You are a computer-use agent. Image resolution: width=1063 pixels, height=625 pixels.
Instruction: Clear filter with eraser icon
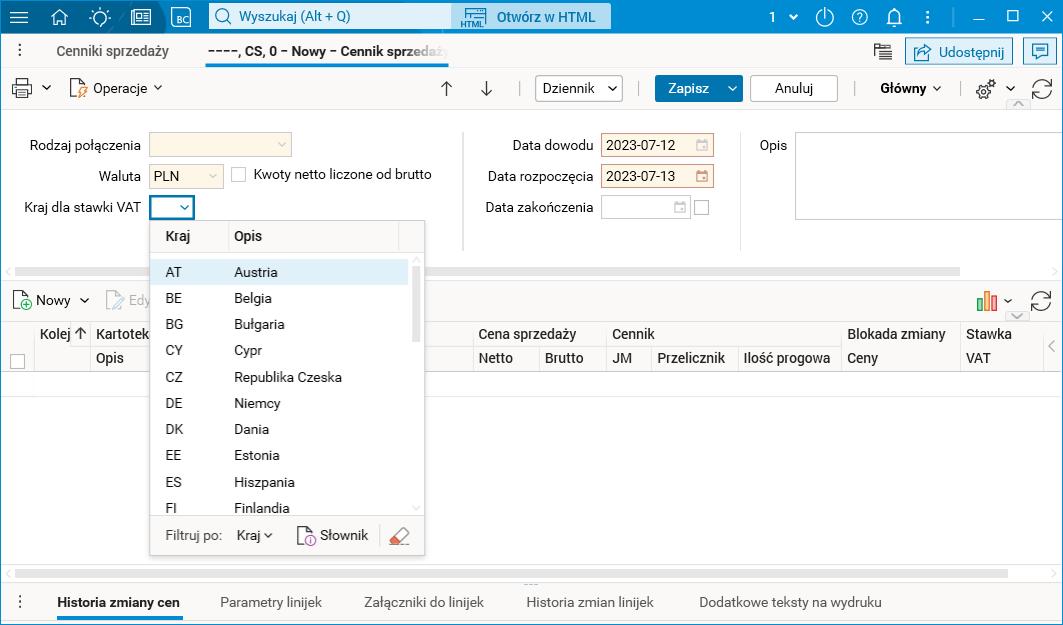coord(399,536)
